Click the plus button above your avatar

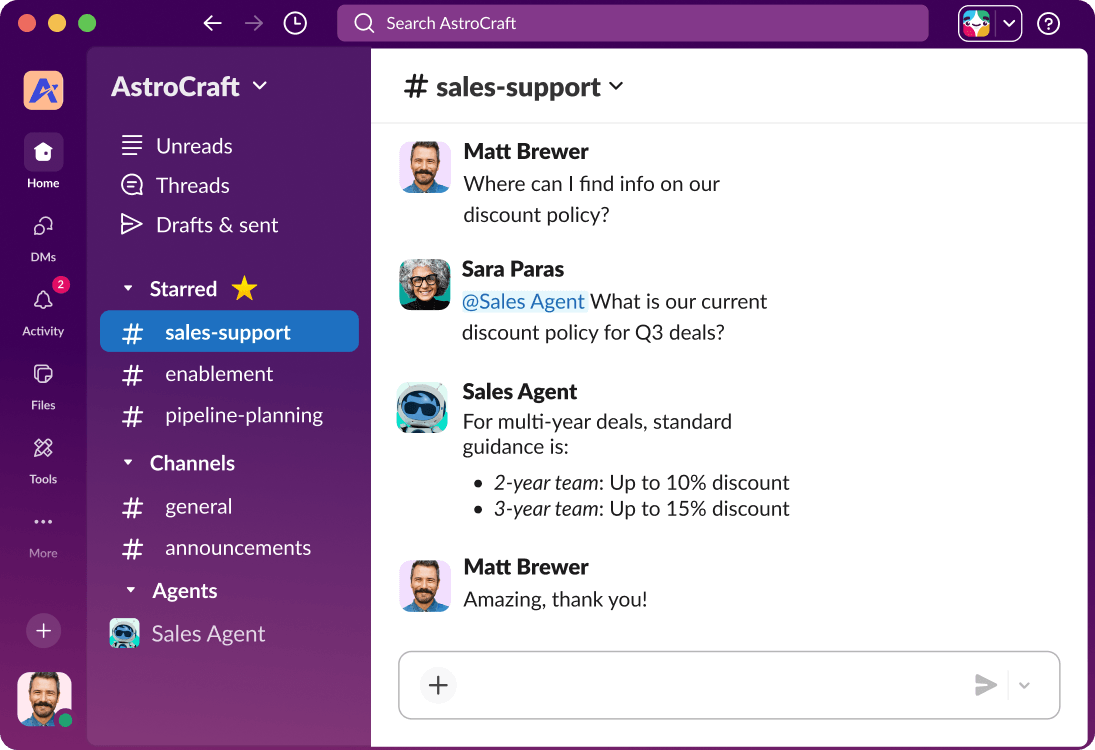point(43,631)
